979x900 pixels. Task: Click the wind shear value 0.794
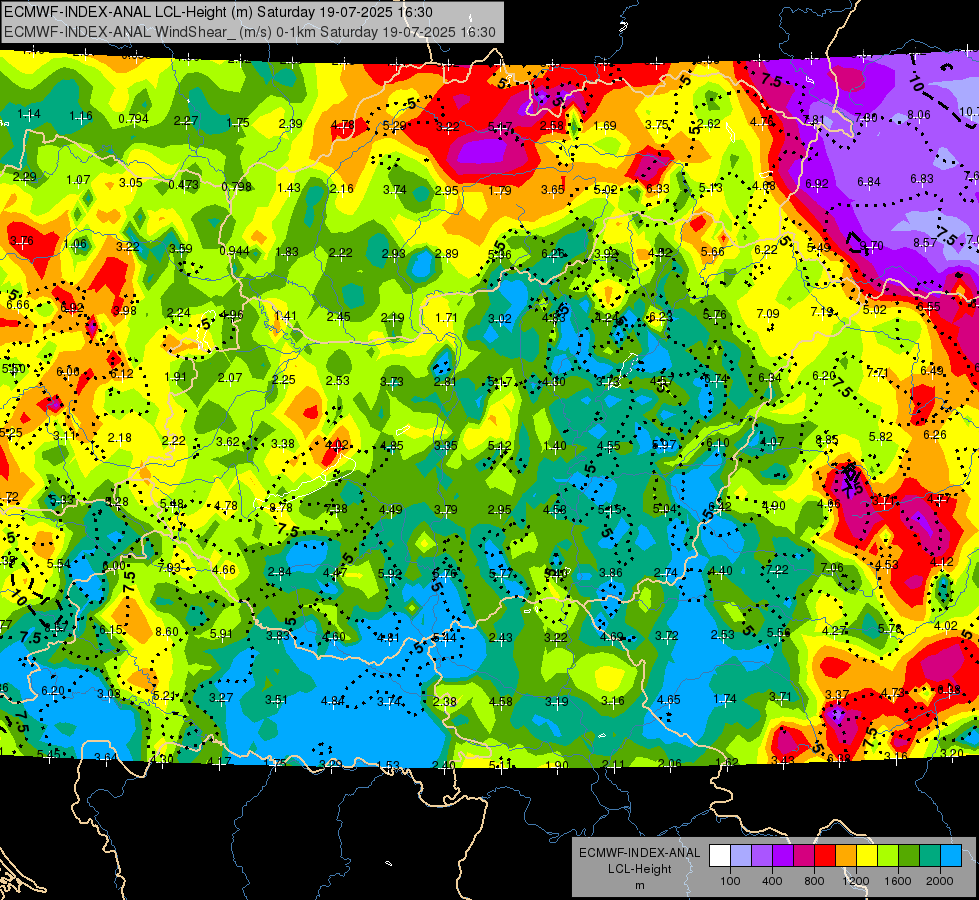pos(133,119)
